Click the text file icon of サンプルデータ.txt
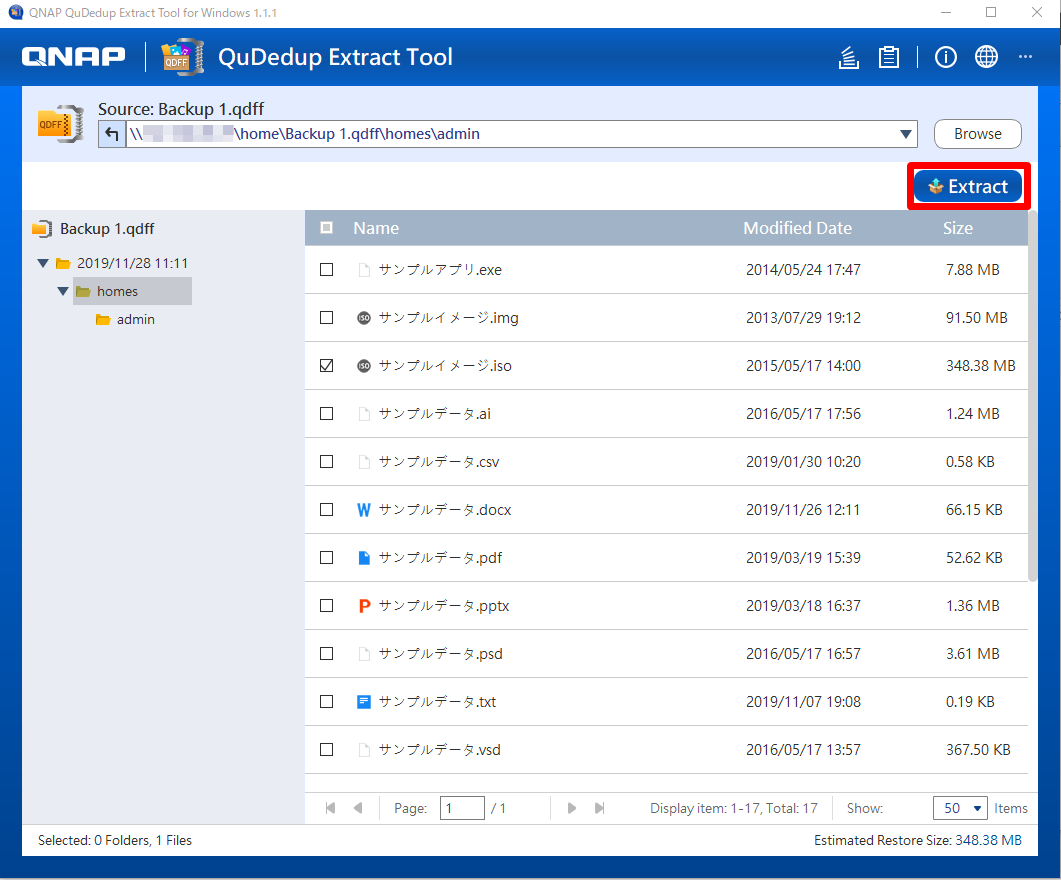 [x=364, y=702]
